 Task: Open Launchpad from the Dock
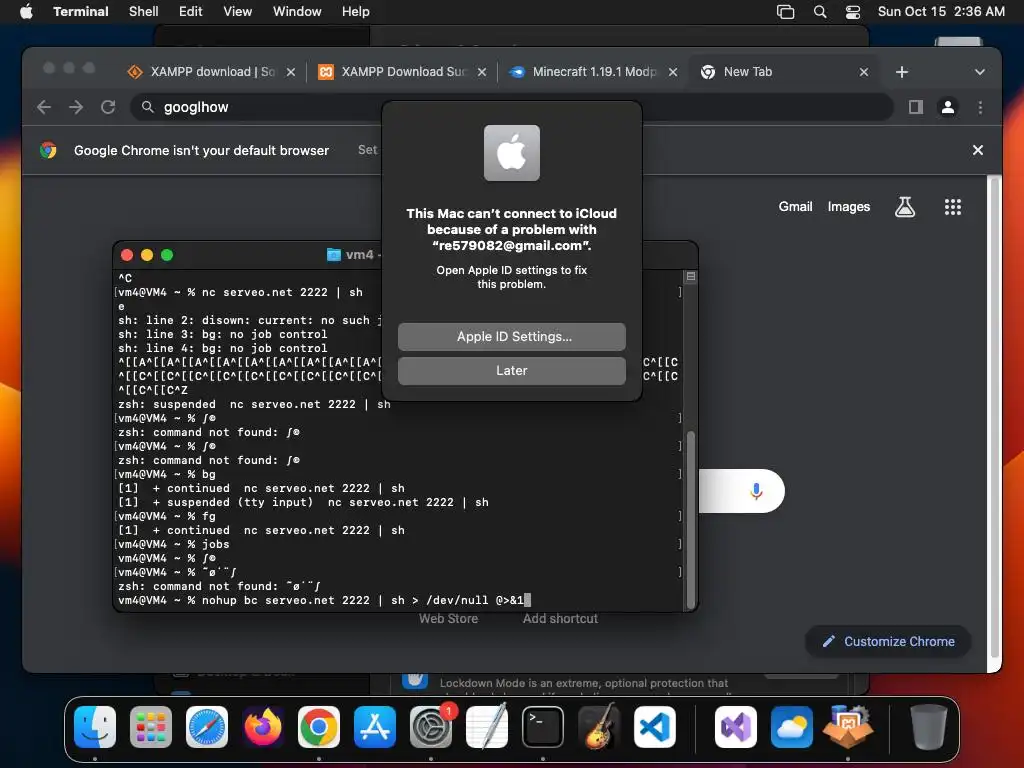click(151, 727)
